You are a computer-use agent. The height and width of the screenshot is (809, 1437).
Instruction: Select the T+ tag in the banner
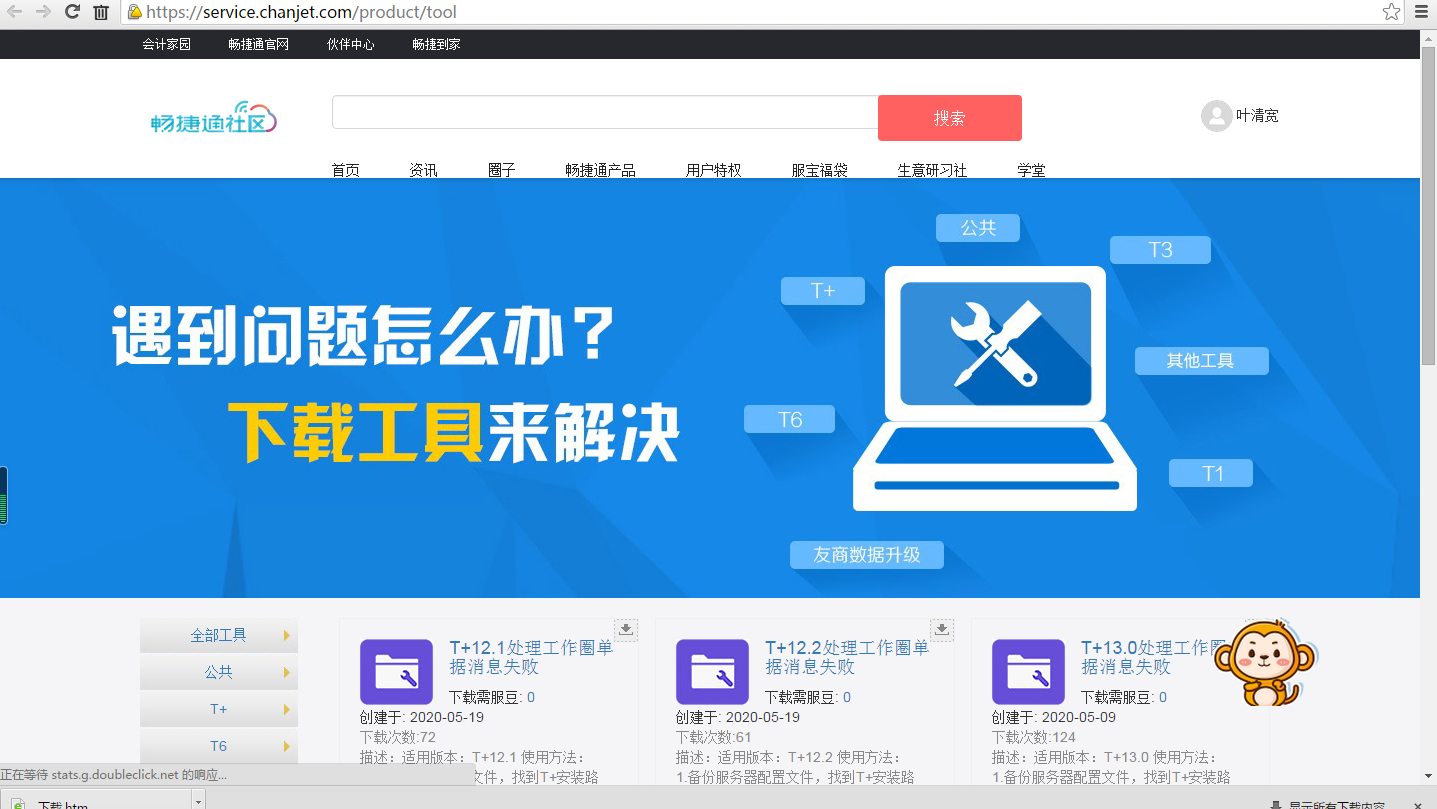tap(823, 291)
